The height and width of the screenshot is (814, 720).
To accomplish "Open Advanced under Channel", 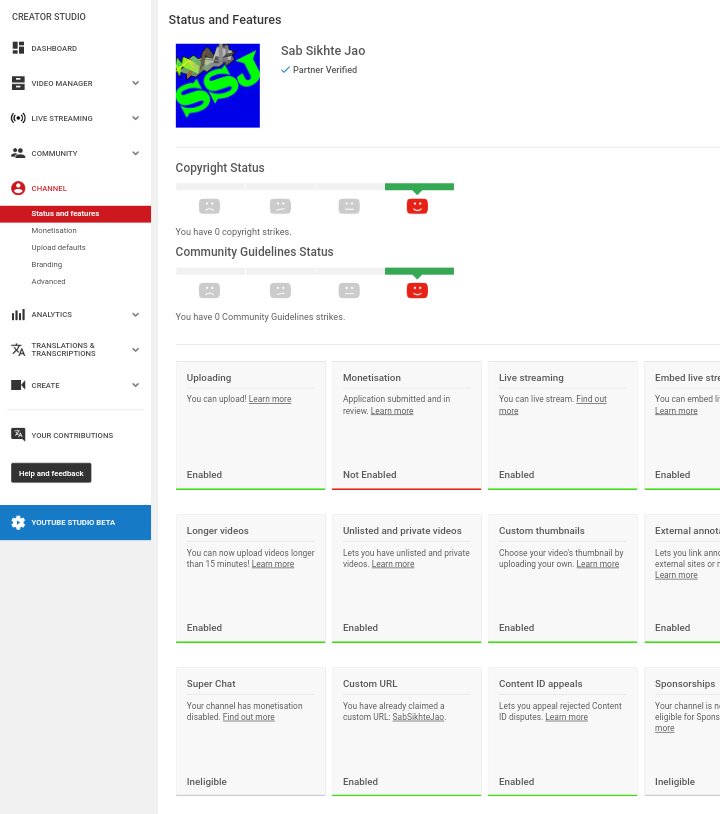I will point(48,281).
